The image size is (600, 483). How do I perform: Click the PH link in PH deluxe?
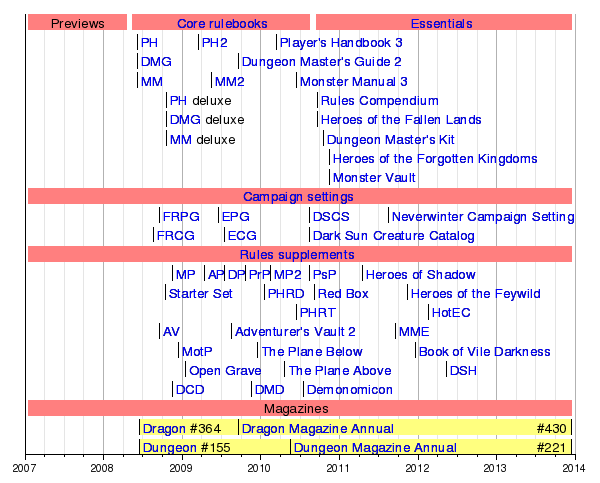coord(178,101)
